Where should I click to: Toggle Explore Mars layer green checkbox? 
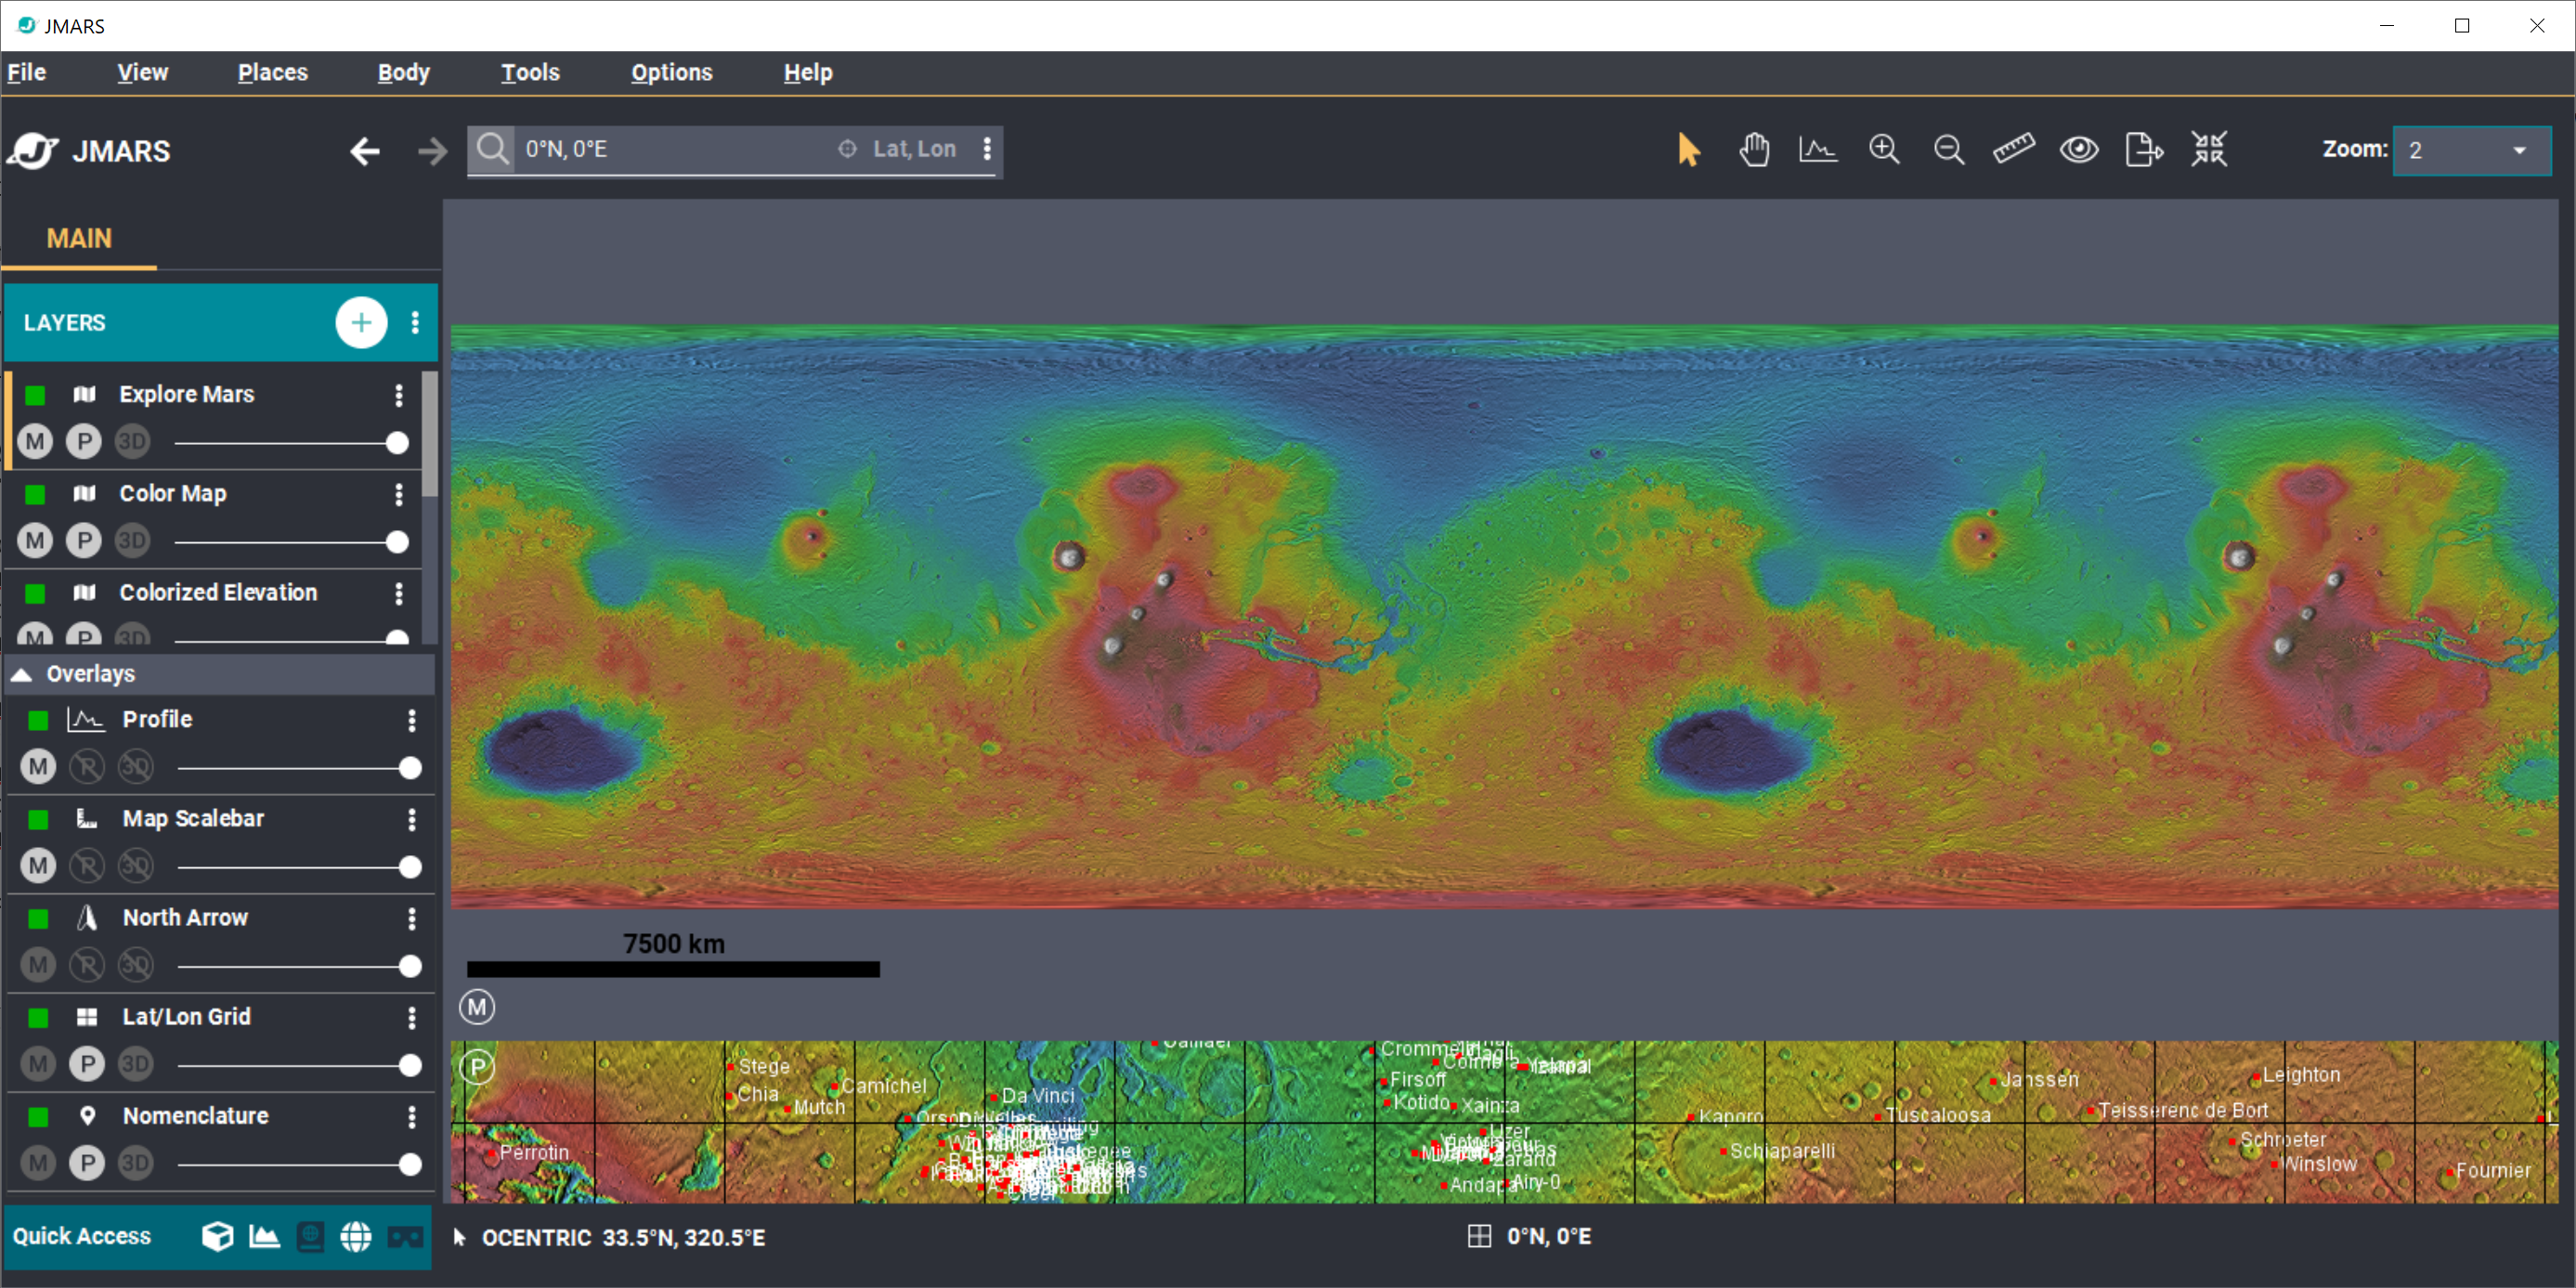tap(35, 395)
